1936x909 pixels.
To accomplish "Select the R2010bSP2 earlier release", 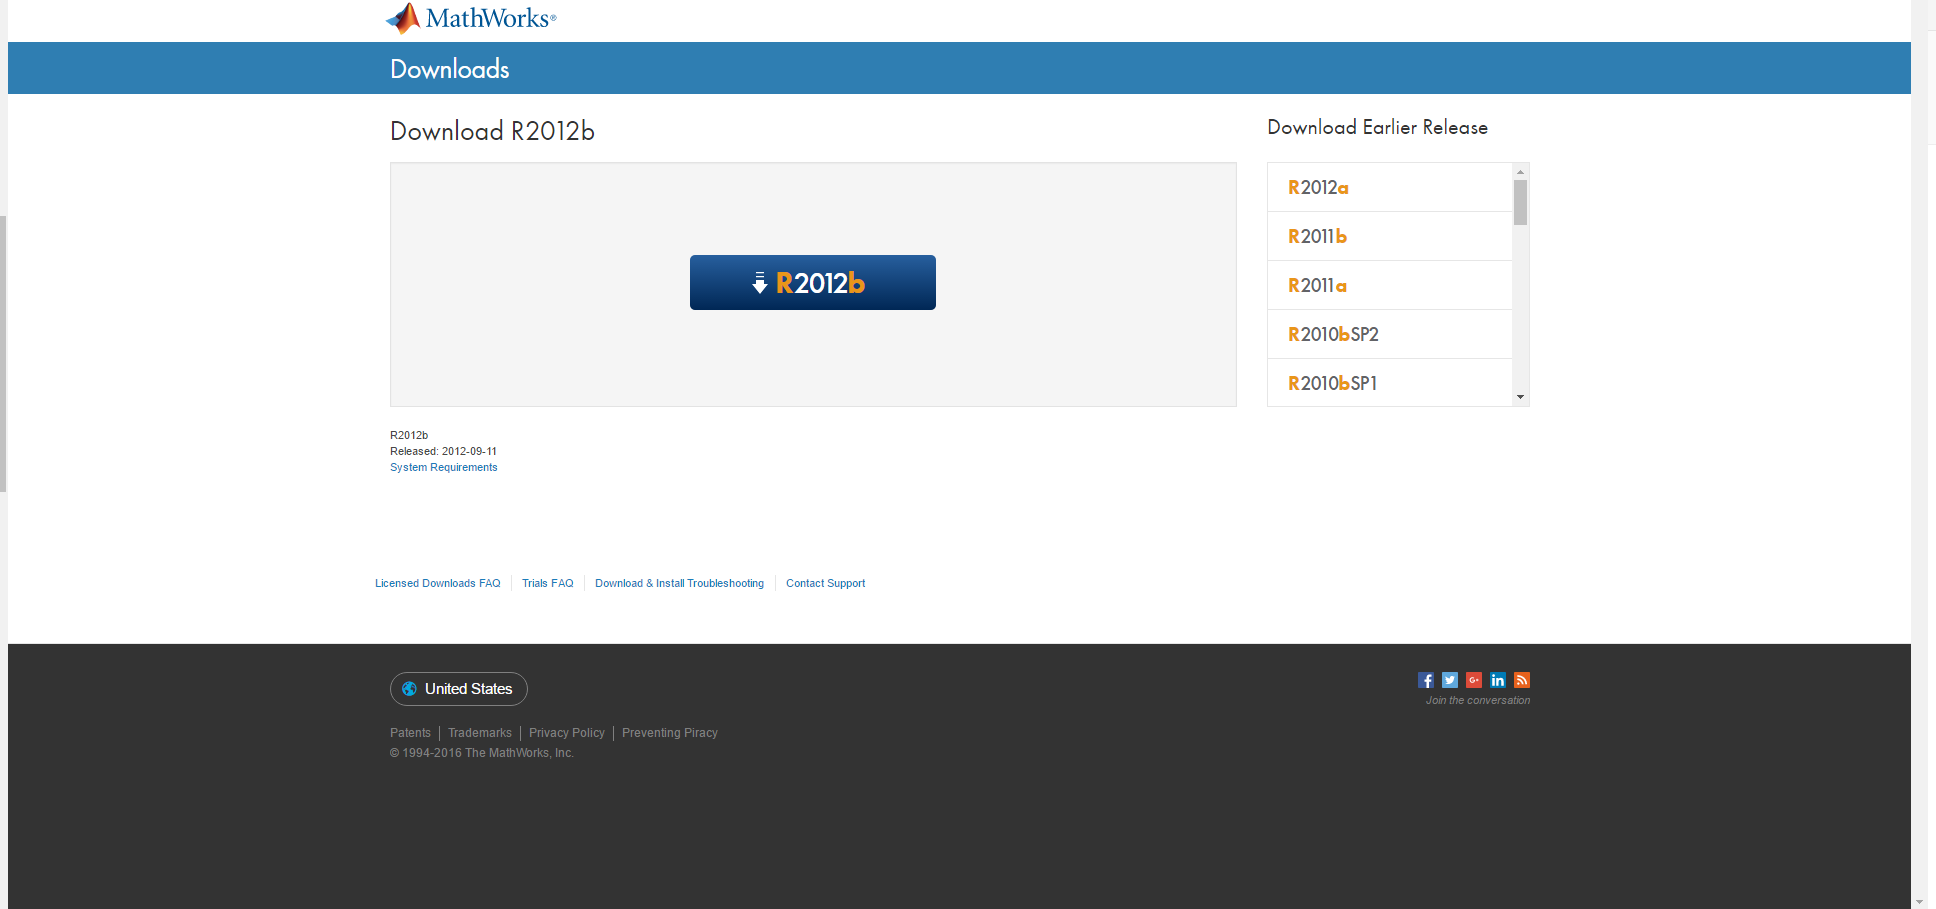I will pyautogui.click(x=1389, y=334).
